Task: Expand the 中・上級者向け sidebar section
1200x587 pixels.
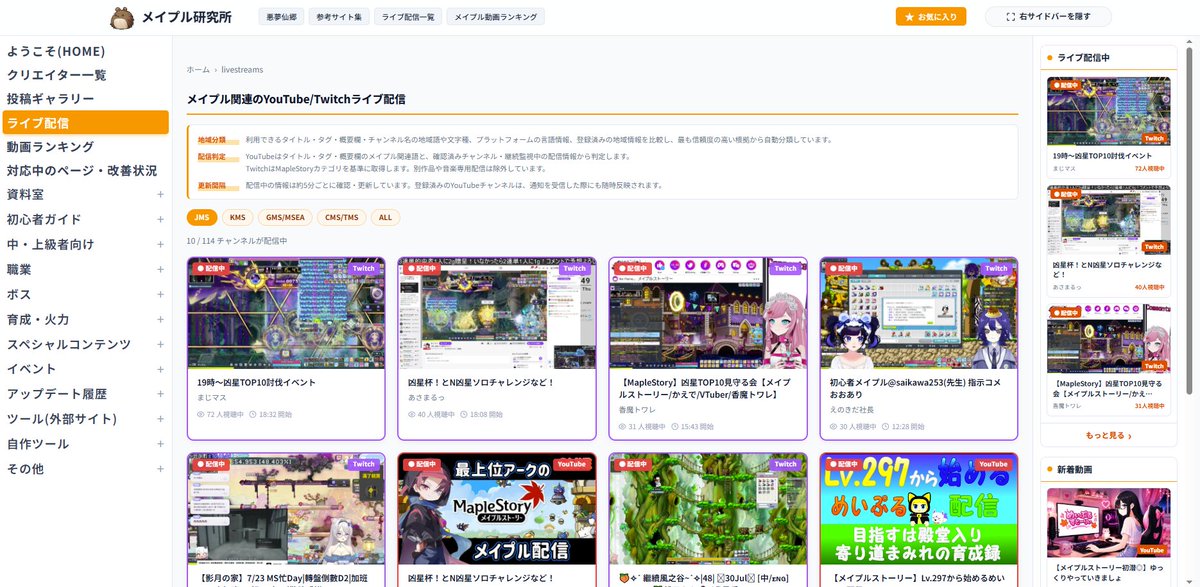Action: coord(160,244)
